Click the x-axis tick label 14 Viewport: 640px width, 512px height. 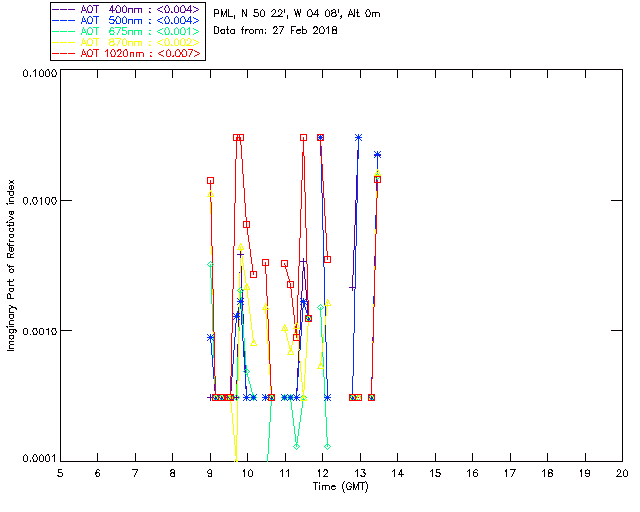(x=398, y=473)
